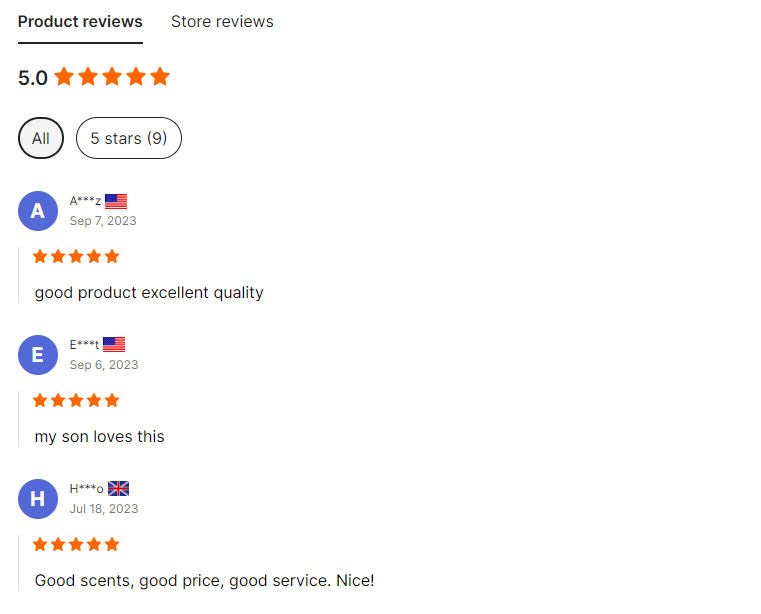The width and height of the screenshot is (761, 614).
Task: Click the UK flag beside H***o
Action: [118, 488]
